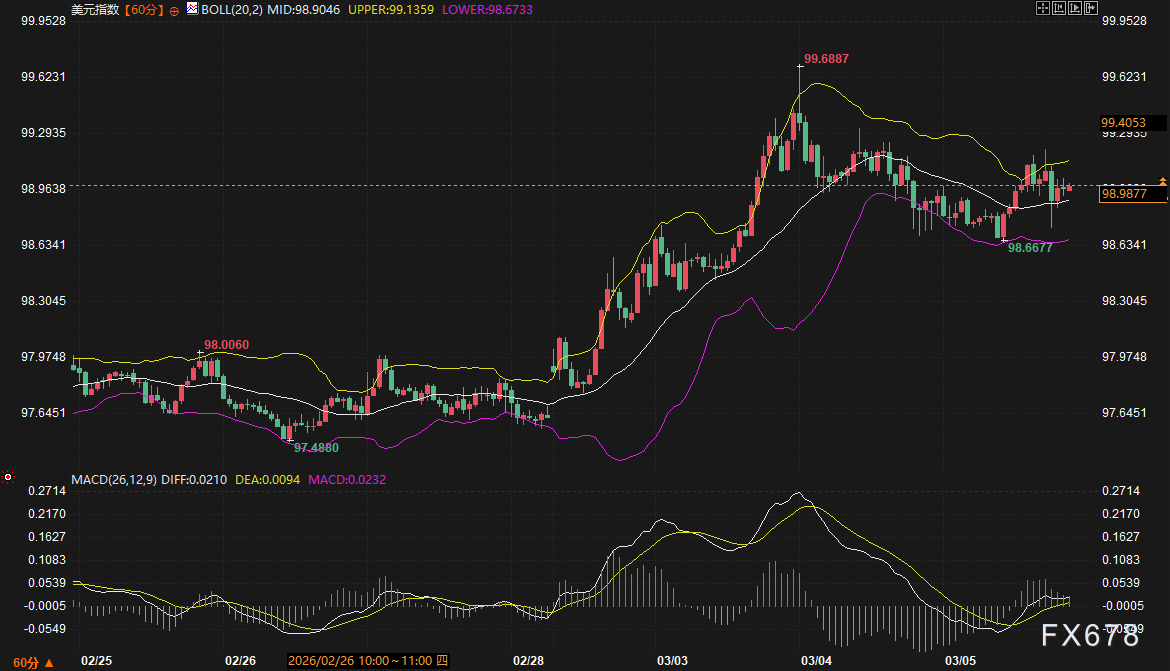Click the MACD(26,12,9) indicator label
Image resolution: width=1170 pixels, height=671 pixels.
[113, 479]
